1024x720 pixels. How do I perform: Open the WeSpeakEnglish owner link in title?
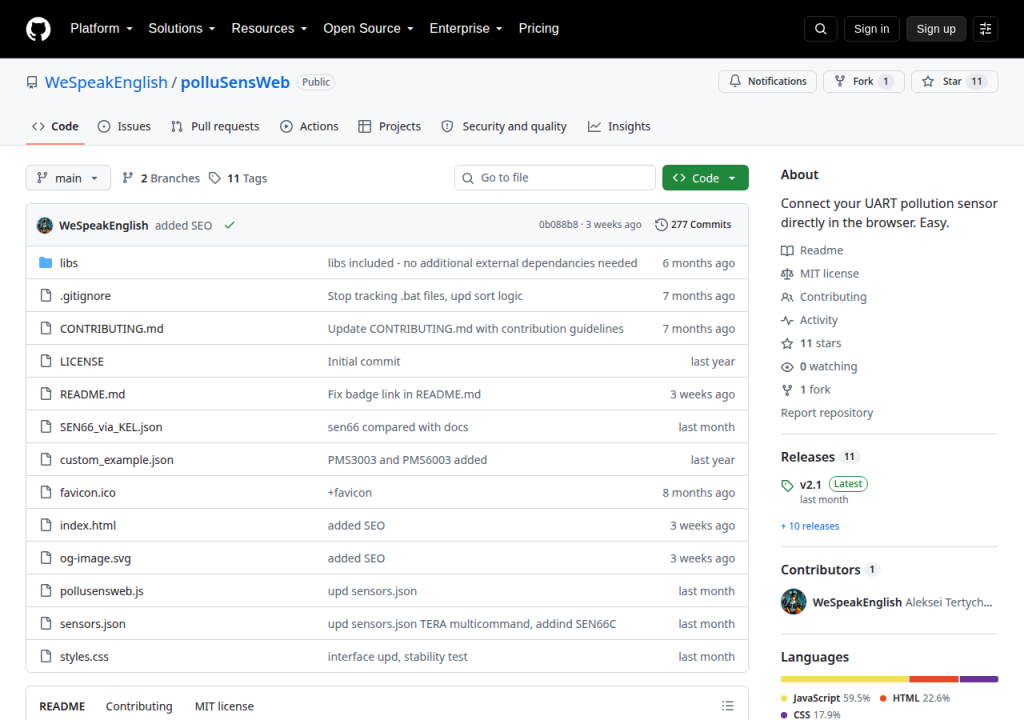[106, 82]
